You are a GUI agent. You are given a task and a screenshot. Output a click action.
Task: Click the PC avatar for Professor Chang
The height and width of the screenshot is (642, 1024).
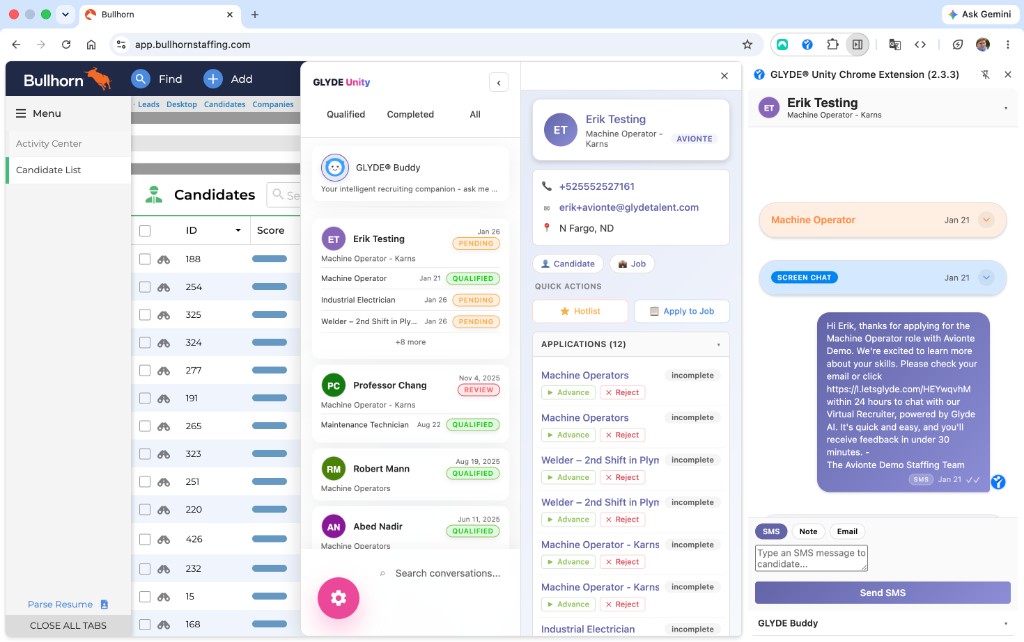(x=334, y=385)
